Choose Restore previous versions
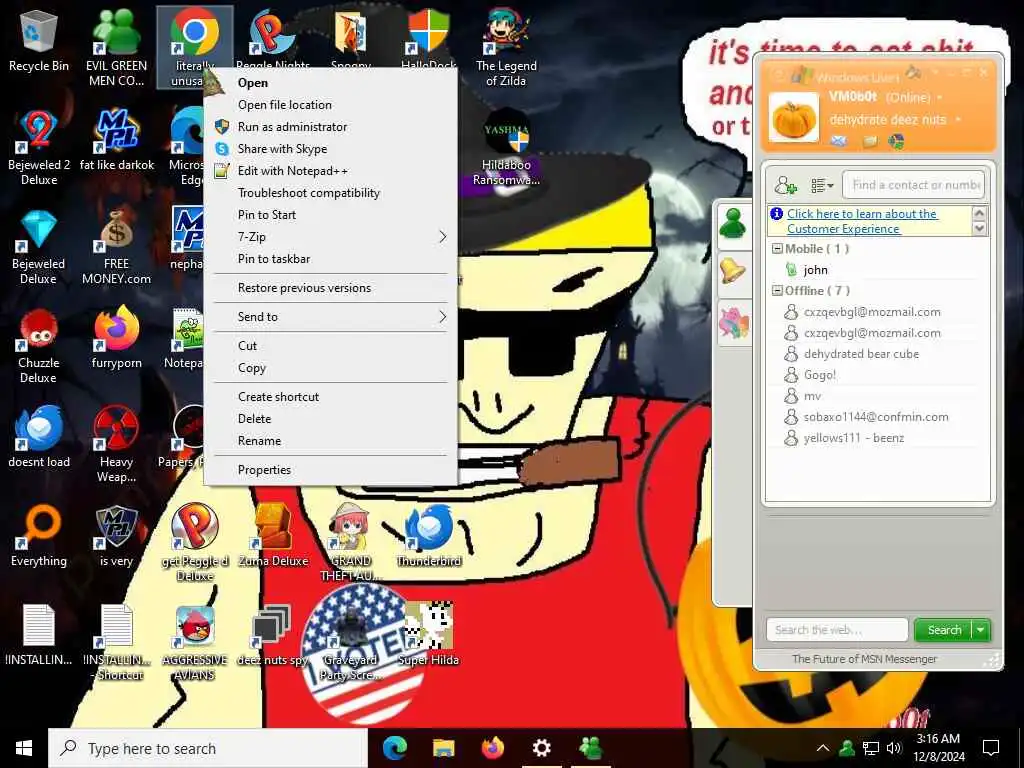Image resolution: width=1024 pixels, height=768 pixels. (304, 288)
